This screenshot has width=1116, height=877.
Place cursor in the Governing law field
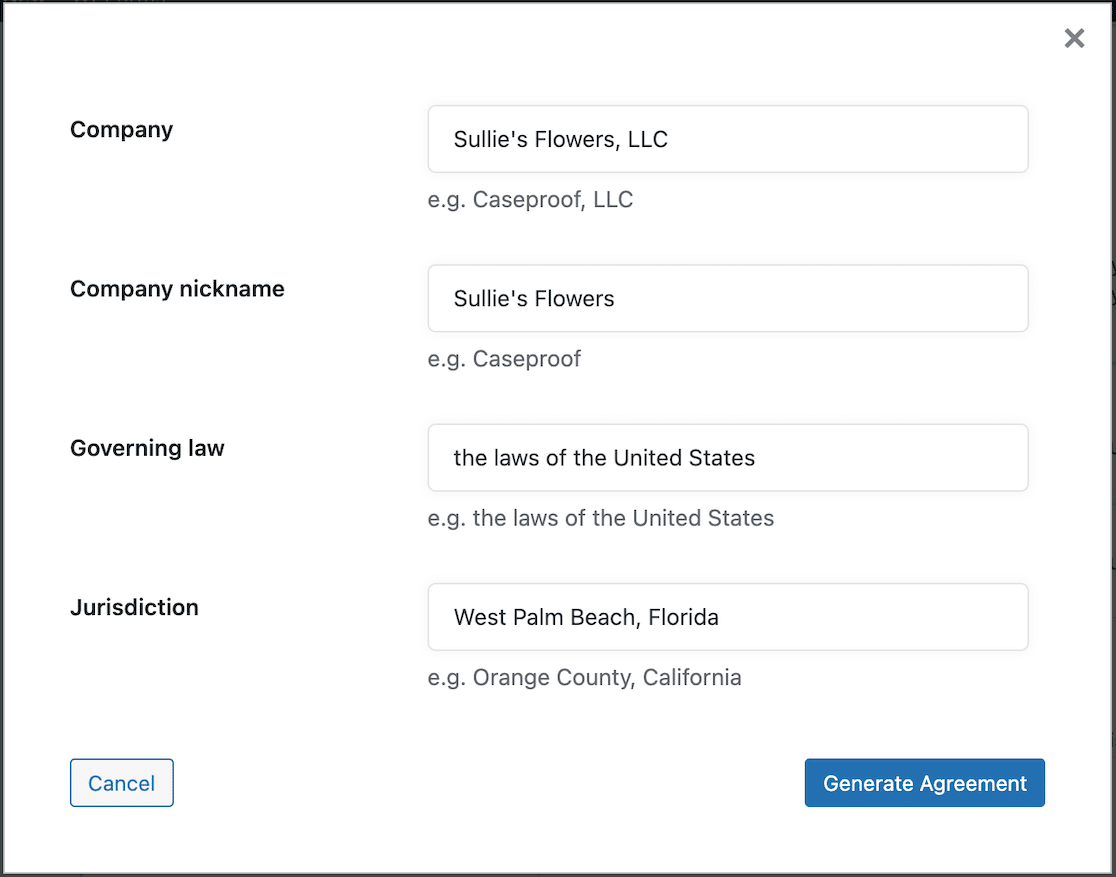coord(728,457)
